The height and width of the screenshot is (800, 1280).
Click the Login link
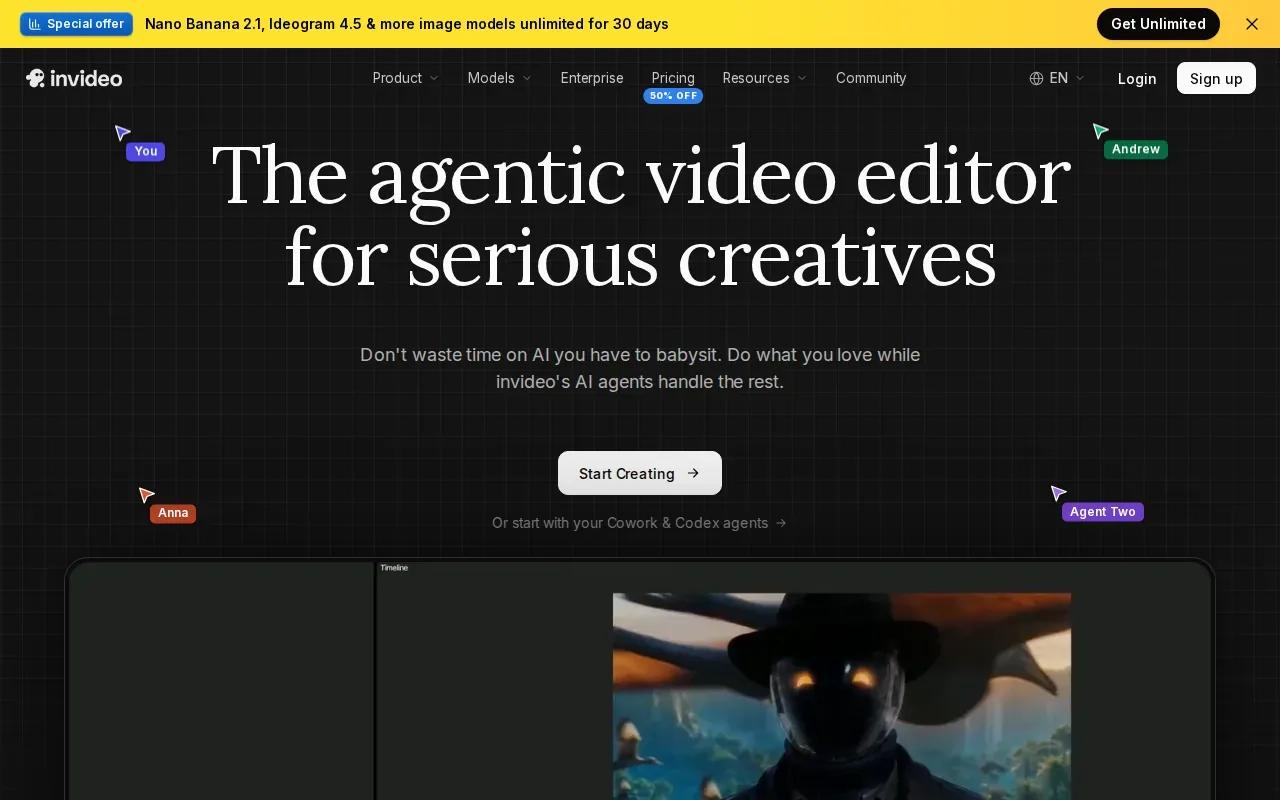pos(1137,78)
